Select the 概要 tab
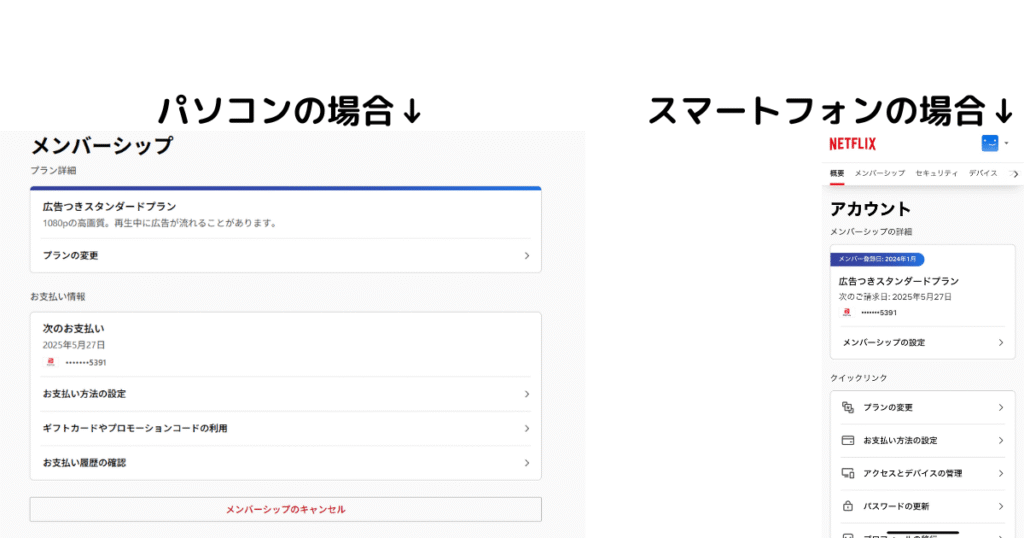1024x538 pixels. click(837, 173)
